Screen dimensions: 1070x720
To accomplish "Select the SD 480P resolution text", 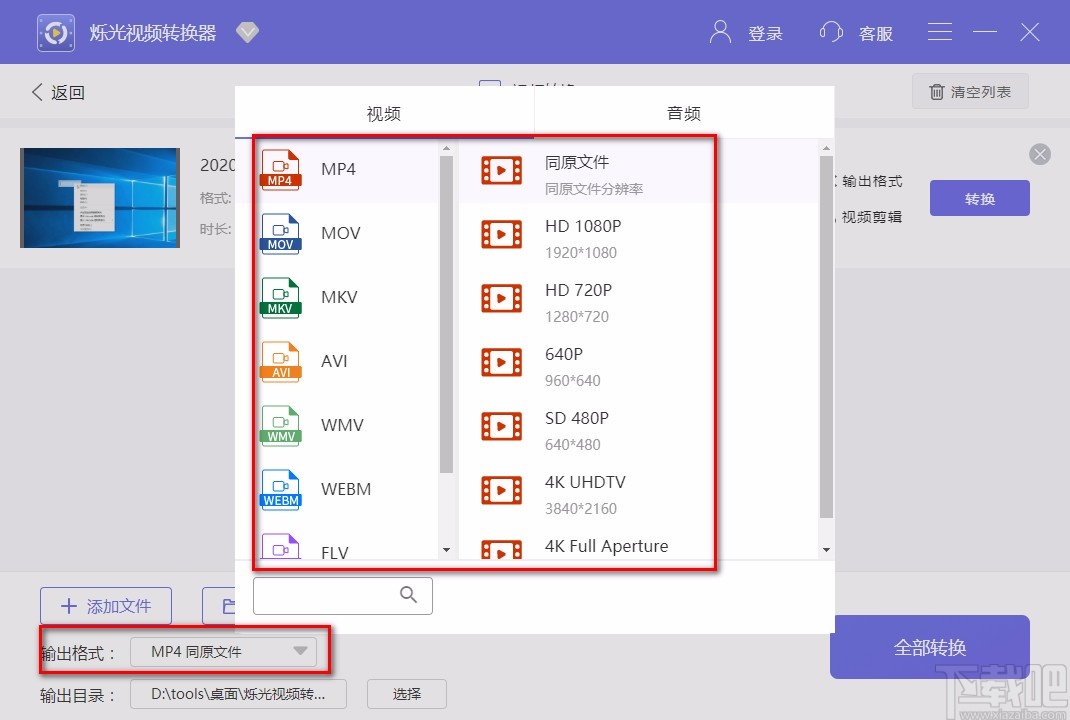I will 577,418.
